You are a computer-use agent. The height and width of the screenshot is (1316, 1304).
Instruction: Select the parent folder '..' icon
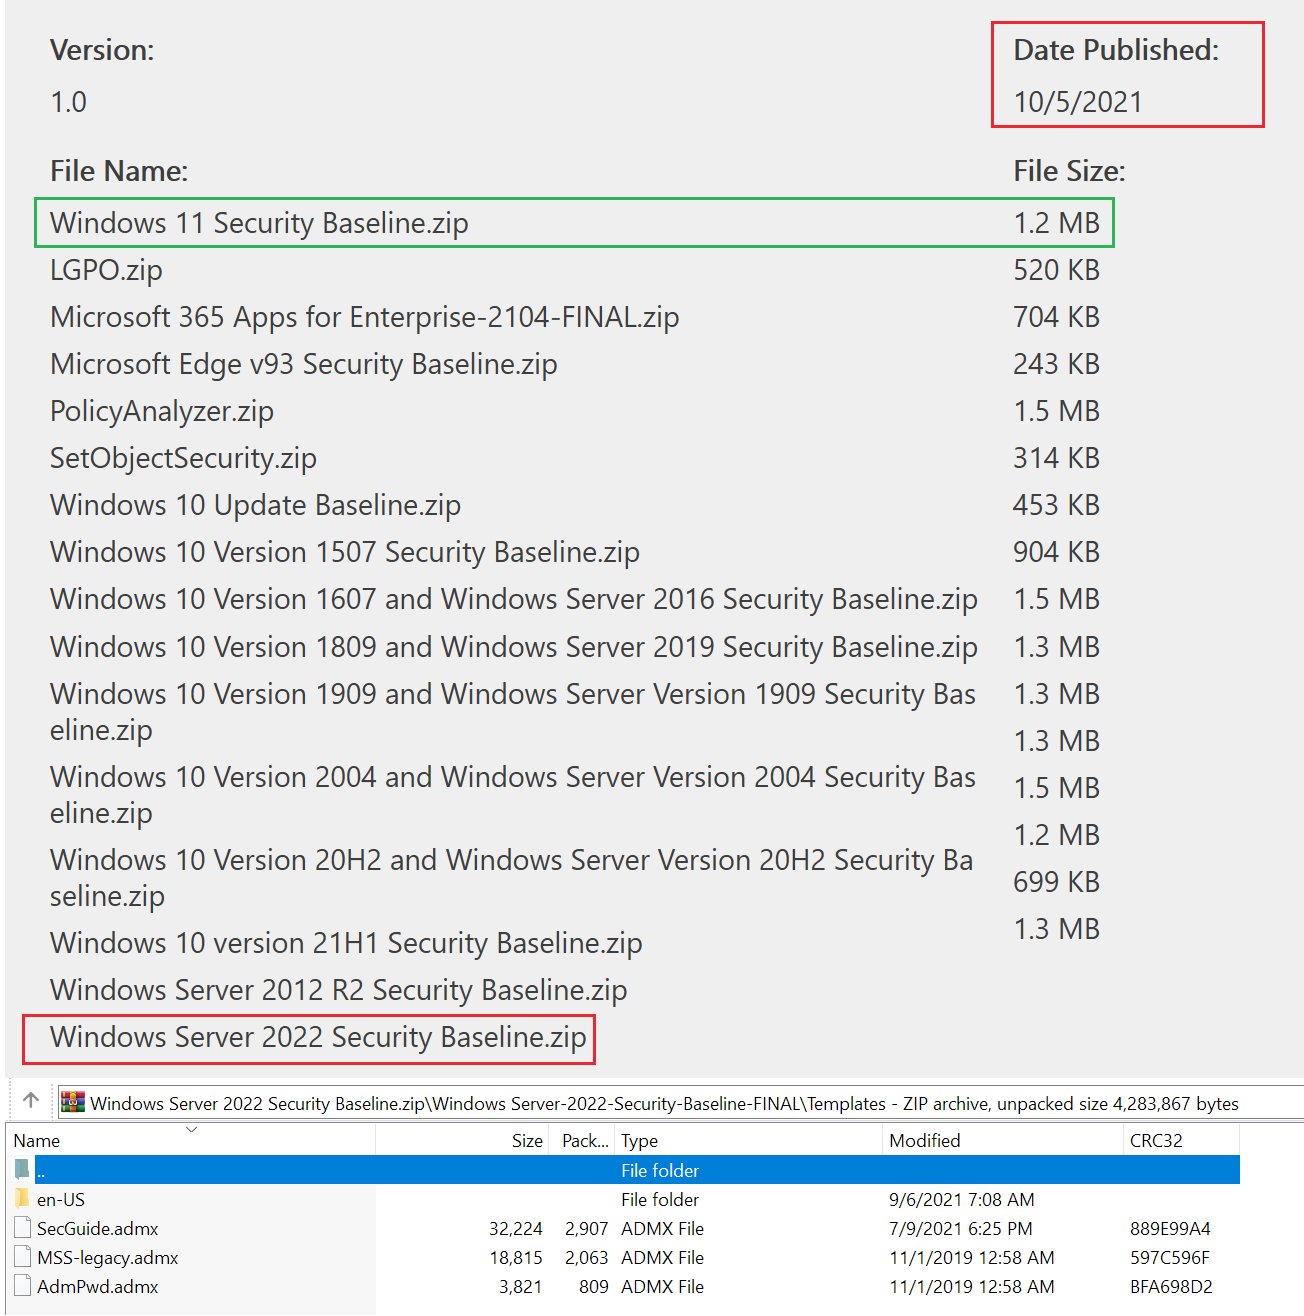[x=23, y=1170]
